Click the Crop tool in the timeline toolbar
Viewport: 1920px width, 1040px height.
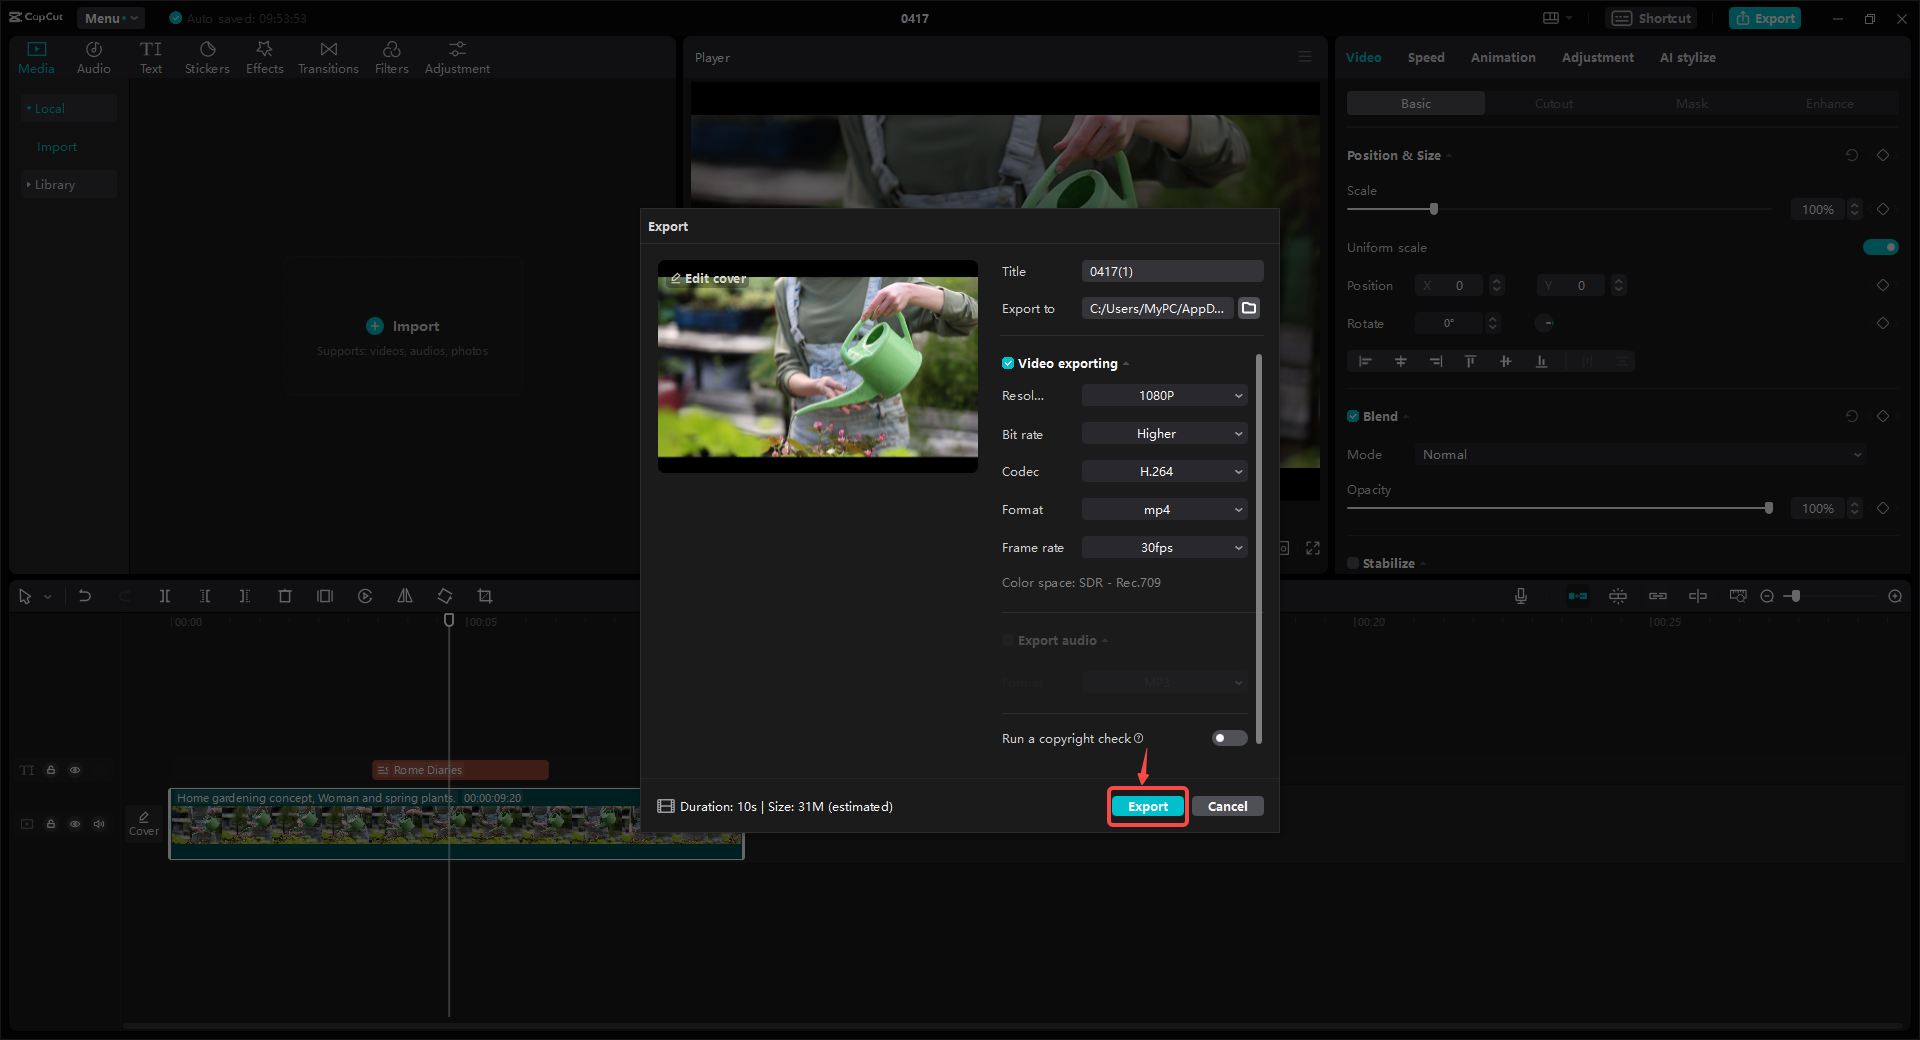(x=485, y=596)
